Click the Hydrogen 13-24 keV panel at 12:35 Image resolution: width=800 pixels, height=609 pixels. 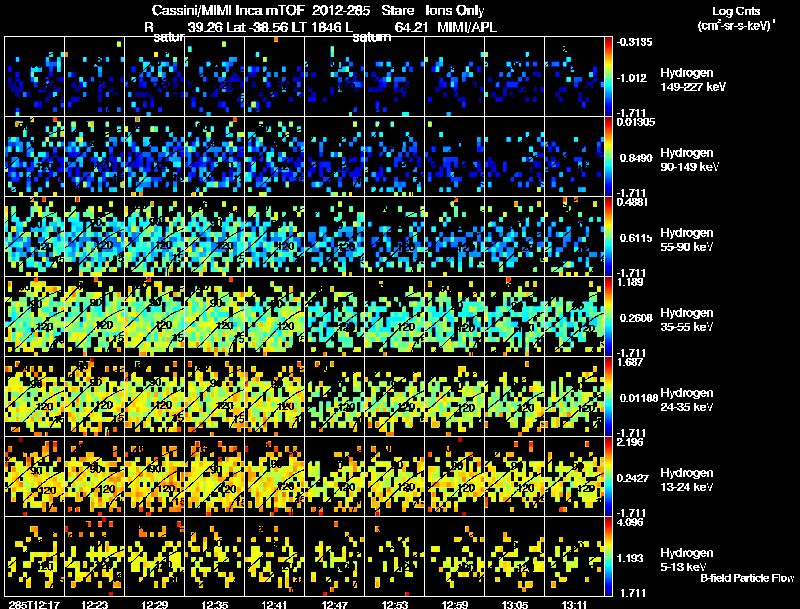tap(214, 477)
